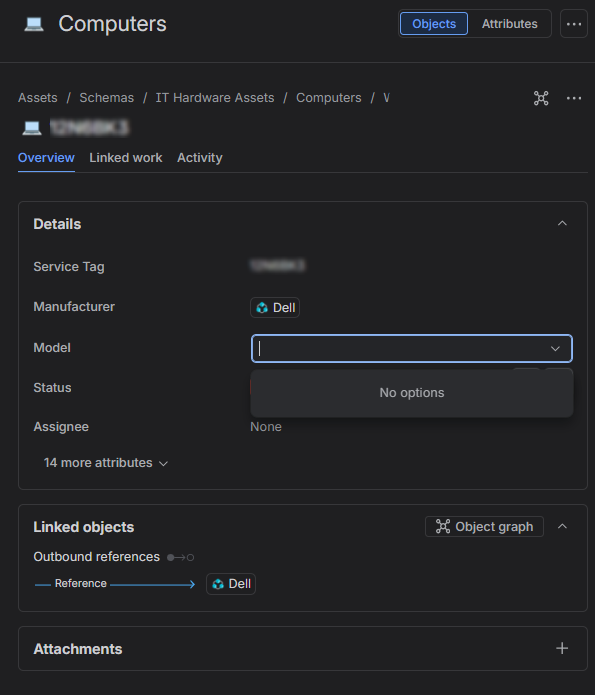Click the Dell reference in Linked objects
The image size is (595, 695).
pyautogui.click(x=231, y=584)
